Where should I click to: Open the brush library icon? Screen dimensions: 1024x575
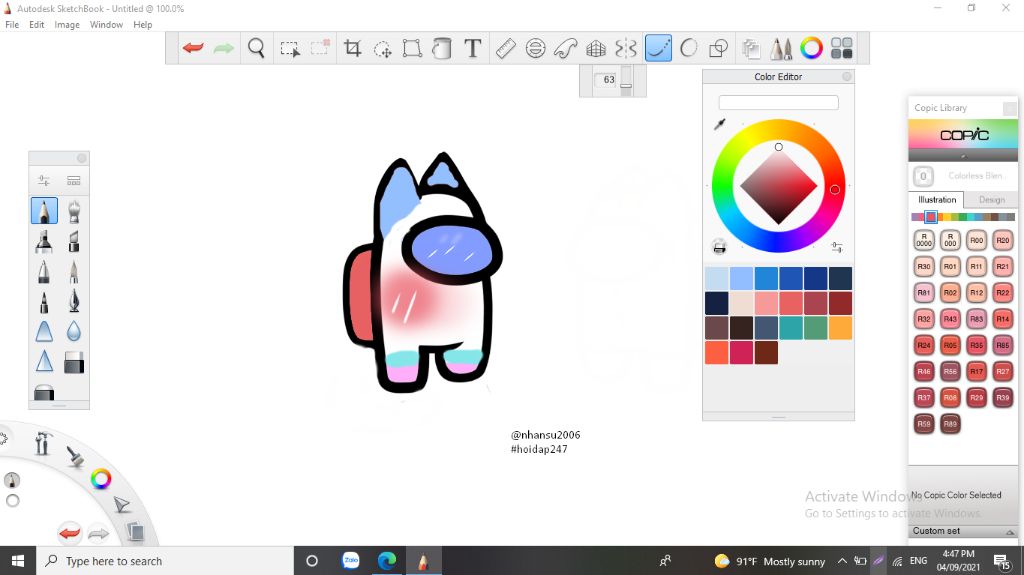click(74, 180)
